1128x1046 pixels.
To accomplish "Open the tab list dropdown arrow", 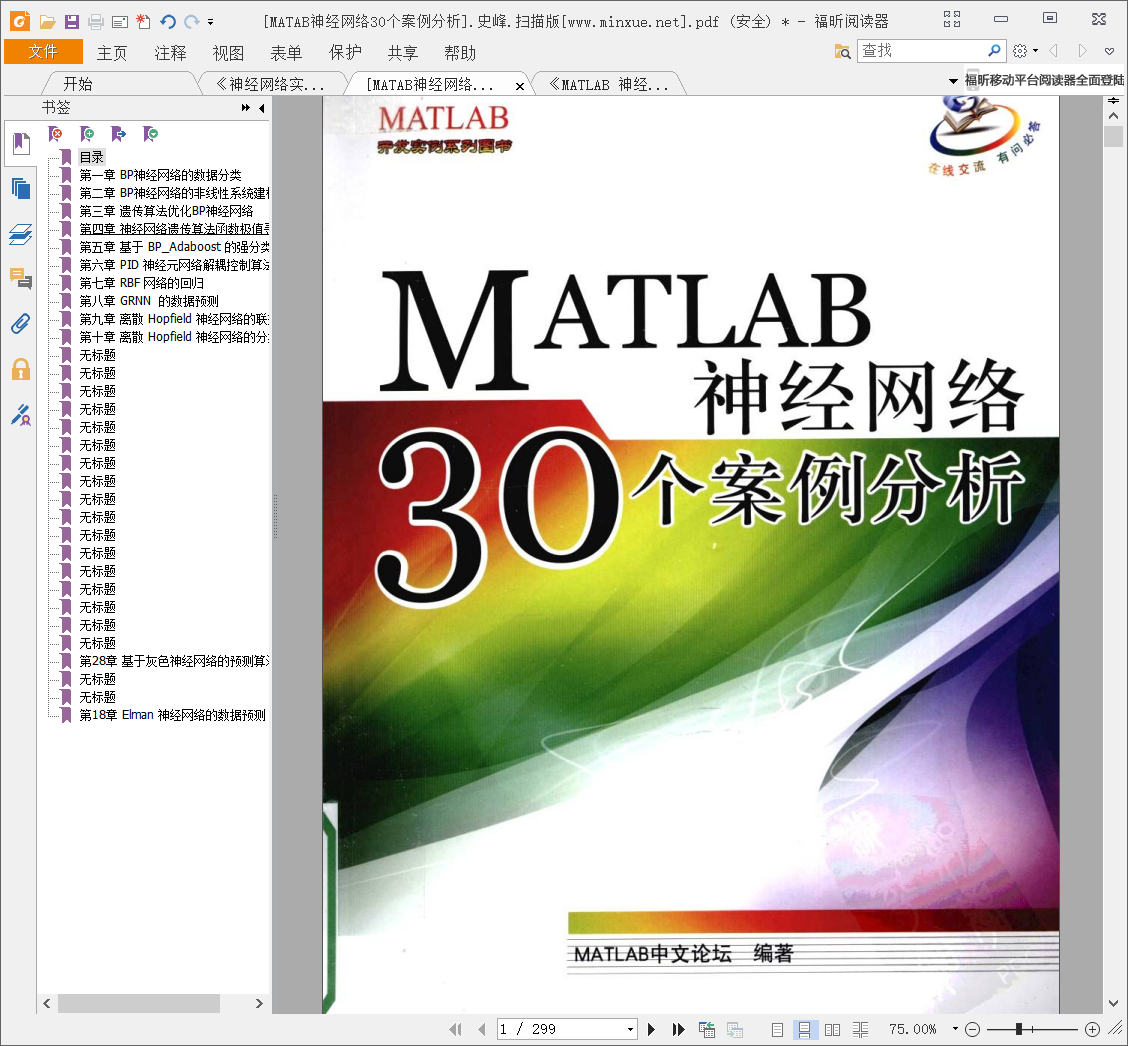I will tap(953, 81).
